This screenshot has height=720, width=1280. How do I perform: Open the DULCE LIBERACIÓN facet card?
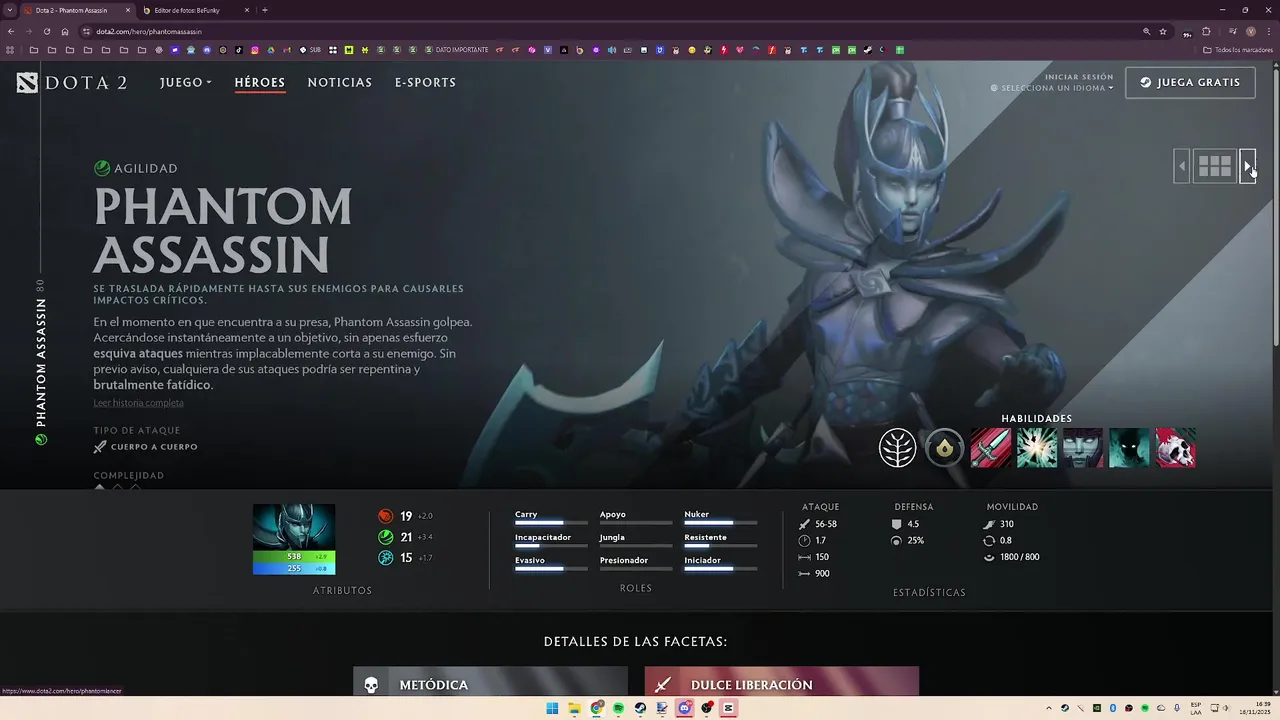[x=782, y=682]
